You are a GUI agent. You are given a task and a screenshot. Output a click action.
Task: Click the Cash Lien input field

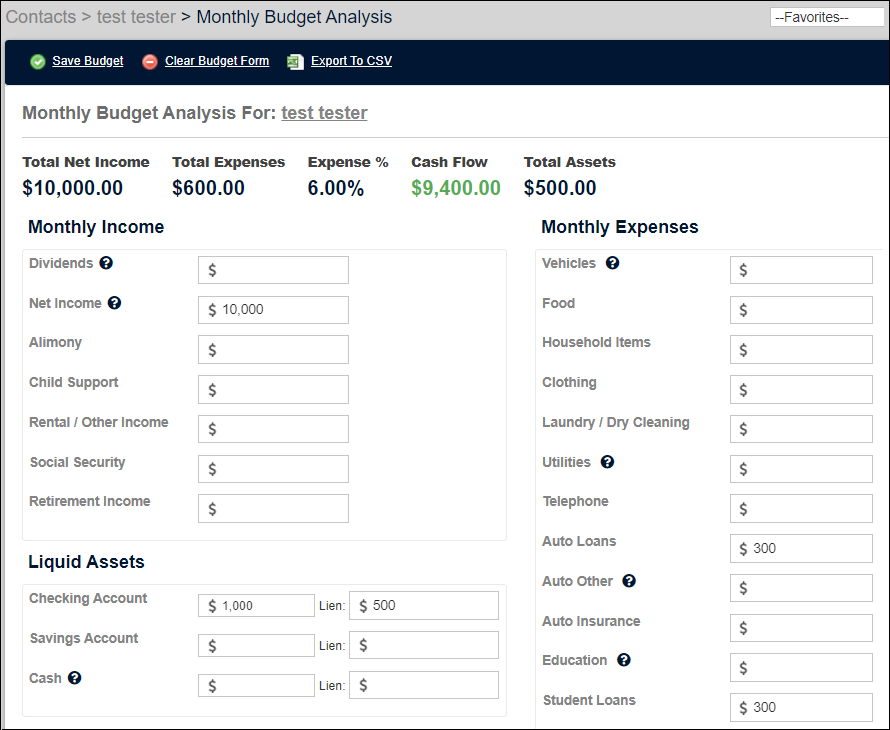click(x=424, y=685)
